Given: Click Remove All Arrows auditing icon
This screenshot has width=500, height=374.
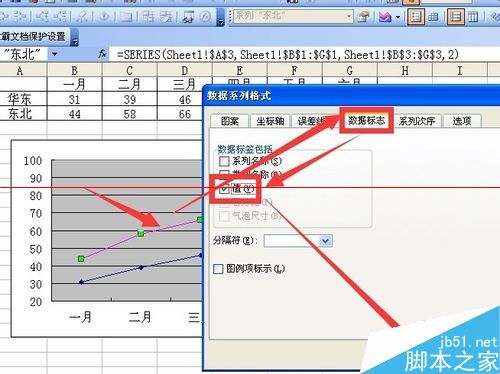Looking at the screenshot, I should pyautogui.click(x=82, y=16).
